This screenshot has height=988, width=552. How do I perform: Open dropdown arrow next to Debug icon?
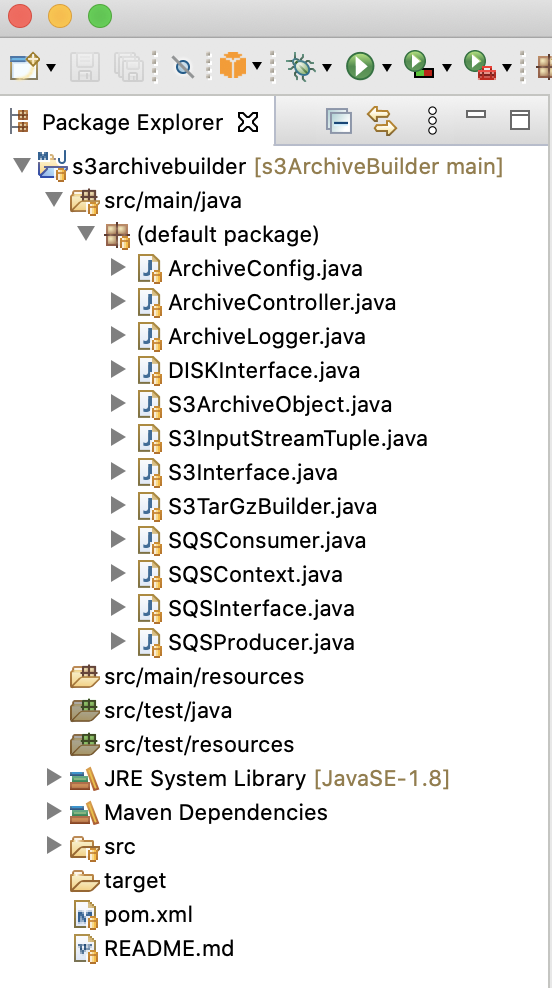(326, 67)
